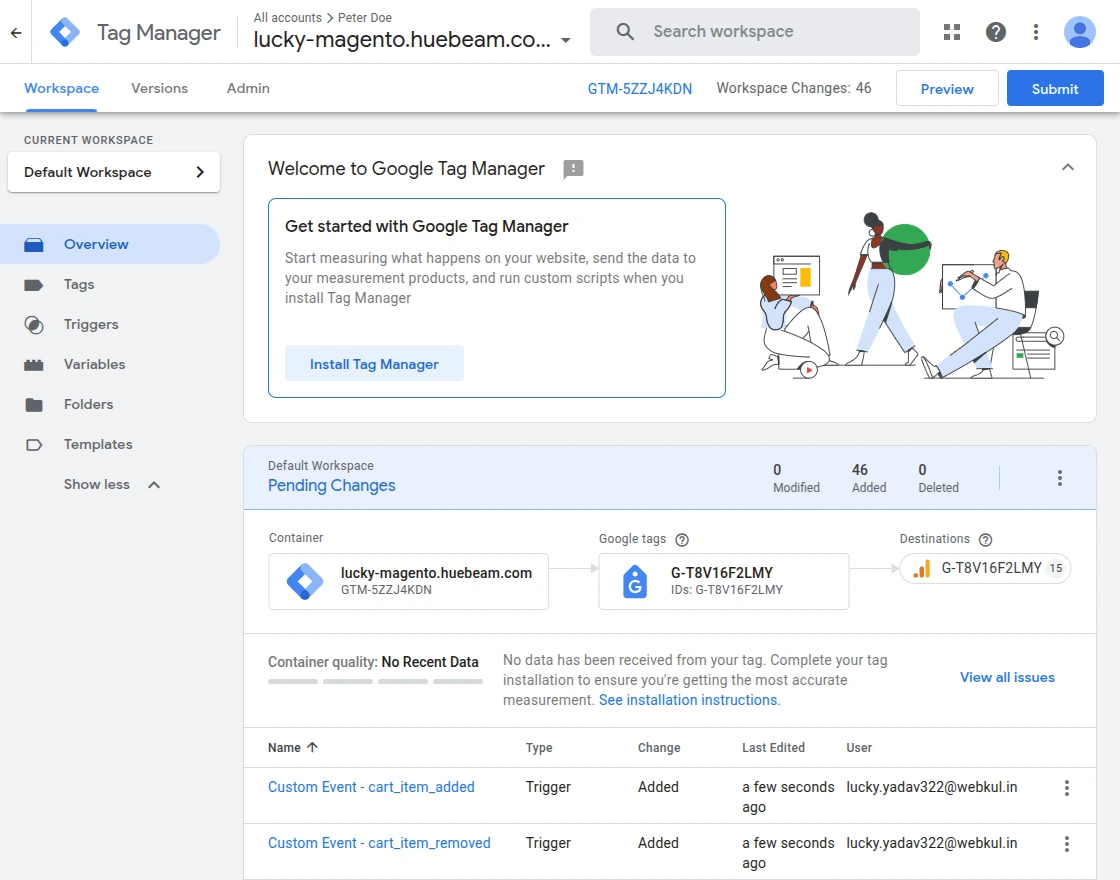Open Variables in the sidebar
The width and height of the screenshot is (1120, 880).
[x=110, y=364]
